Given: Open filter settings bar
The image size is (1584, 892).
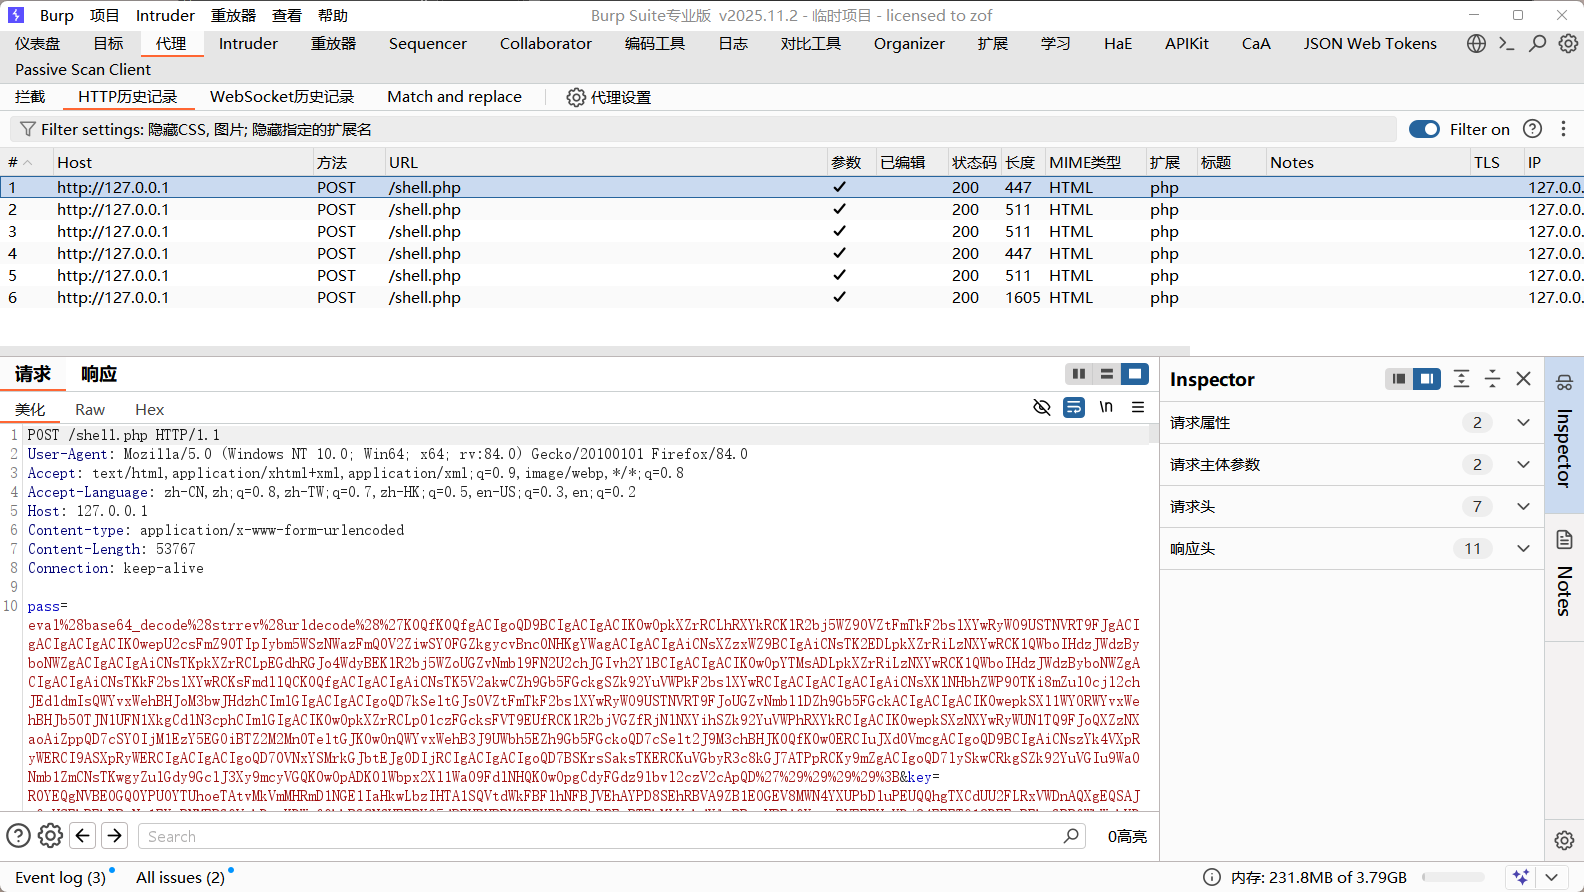Looking at the screenshot, I should click(703, 129).
